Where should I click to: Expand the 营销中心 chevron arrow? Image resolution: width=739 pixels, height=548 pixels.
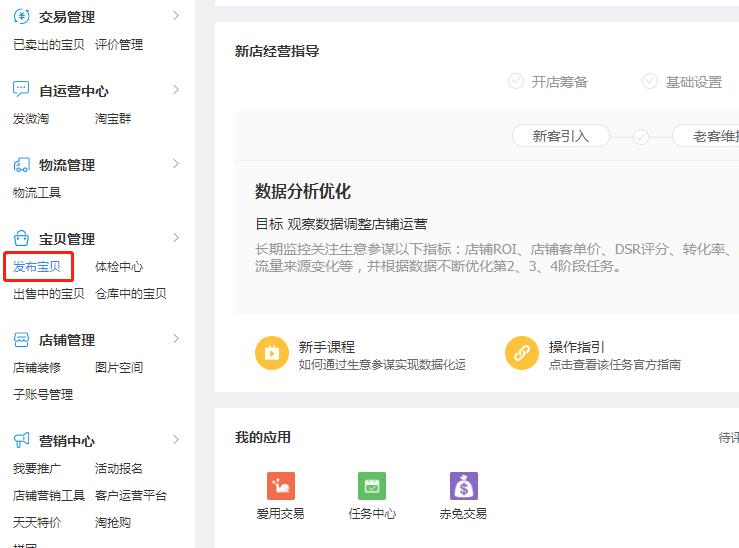176,440
